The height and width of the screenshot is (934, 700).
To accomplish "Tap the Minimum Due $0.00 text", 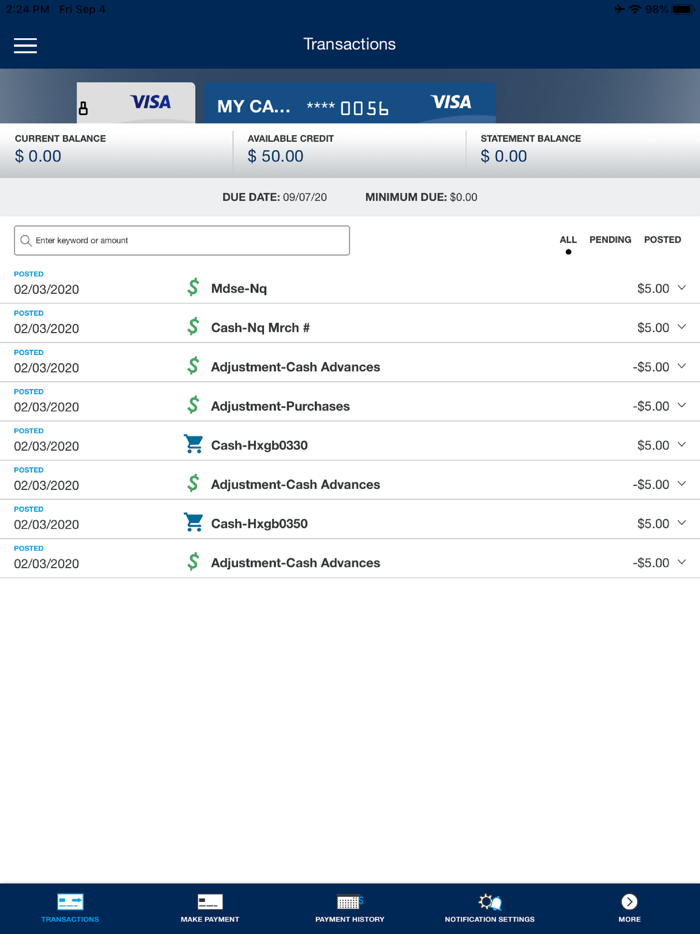I will click(421, 197).
